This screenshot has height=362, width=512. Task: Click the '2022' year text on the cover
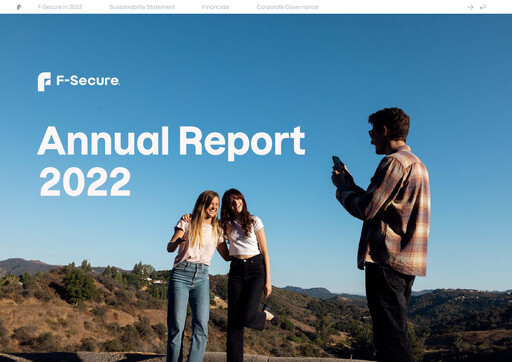coord(85,182)
